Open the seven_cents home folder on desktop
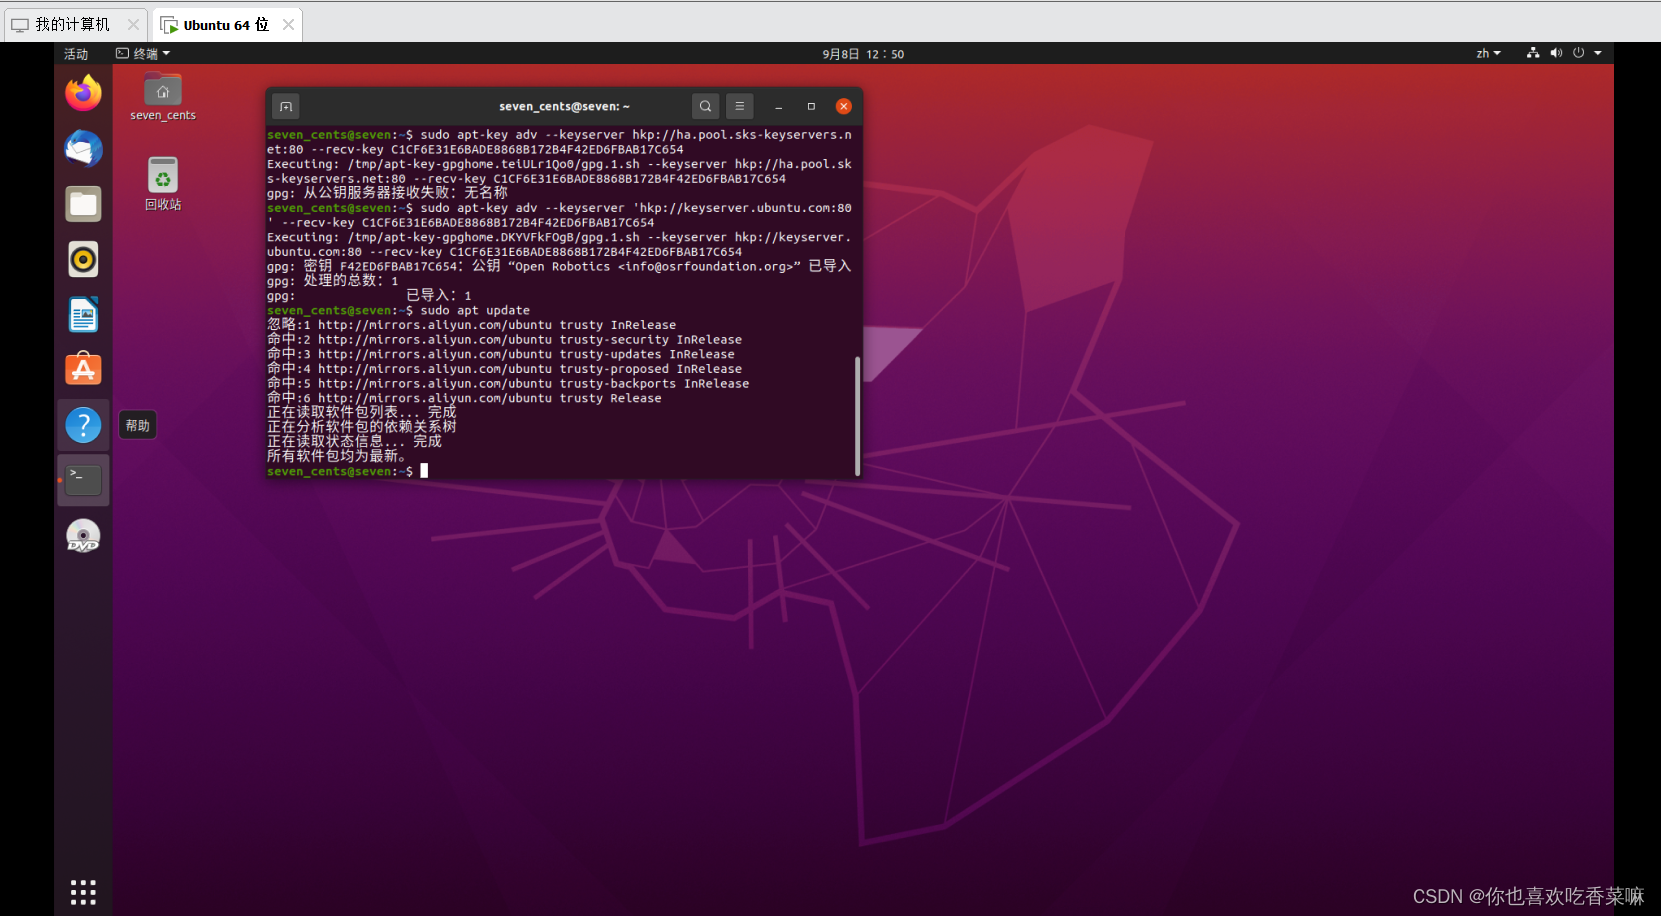1661x916 pixels. pyautogui.click(x=161, y=89)
